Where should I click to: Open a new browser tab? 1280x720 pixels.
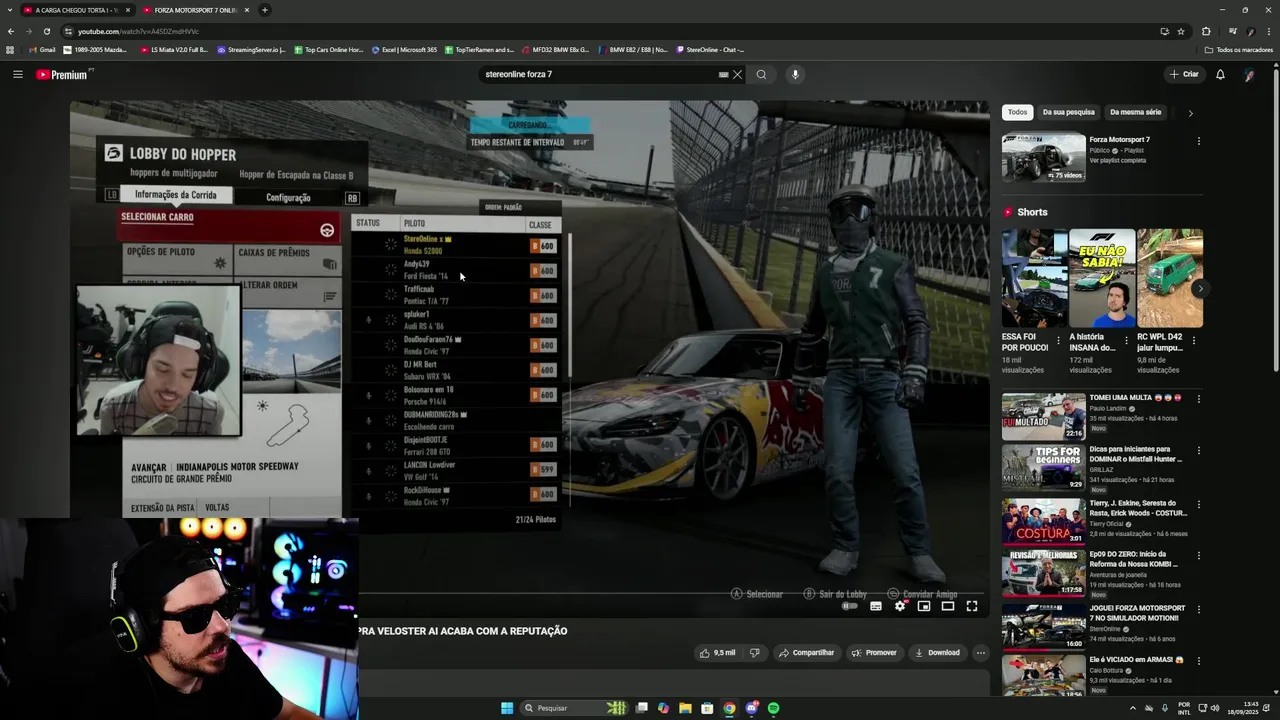coord(265,10)
